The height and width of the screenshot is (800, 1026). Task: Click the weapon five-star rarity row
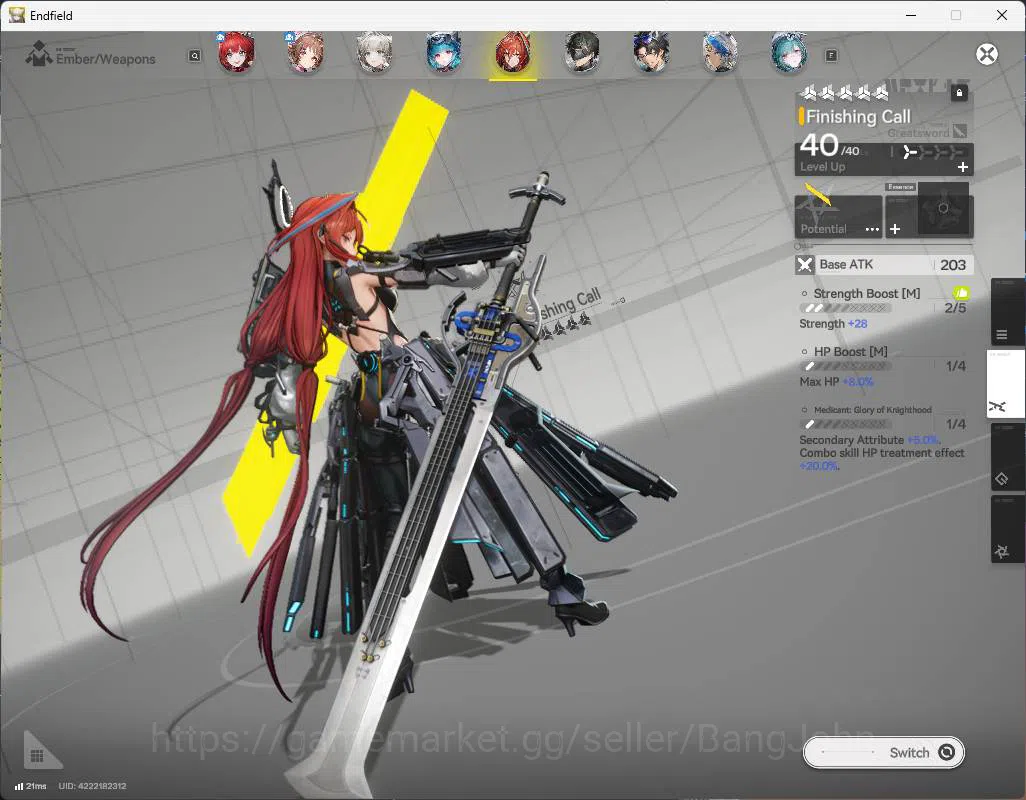844,93
